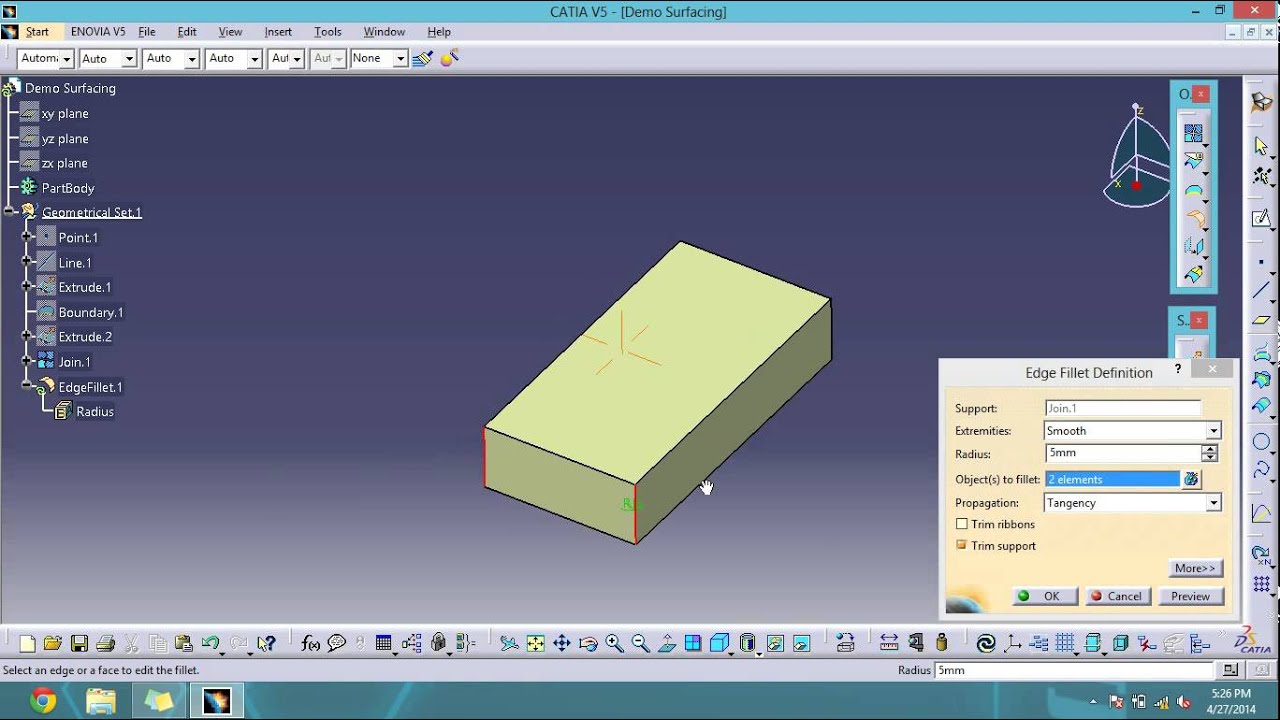Click the Select arrow tool in right toolbar

[1261, 146]
